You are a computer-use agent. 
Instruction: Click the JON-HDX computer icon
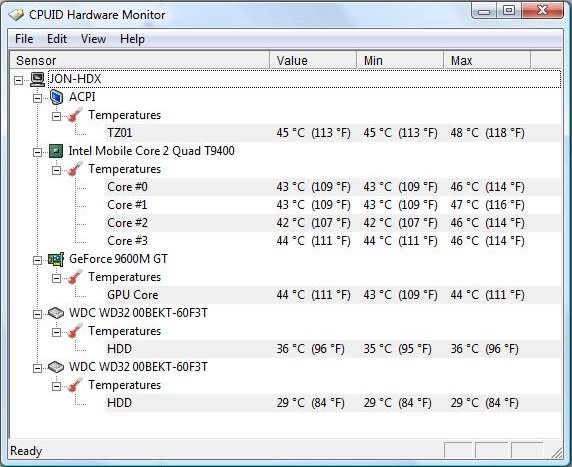coord(37,79)
